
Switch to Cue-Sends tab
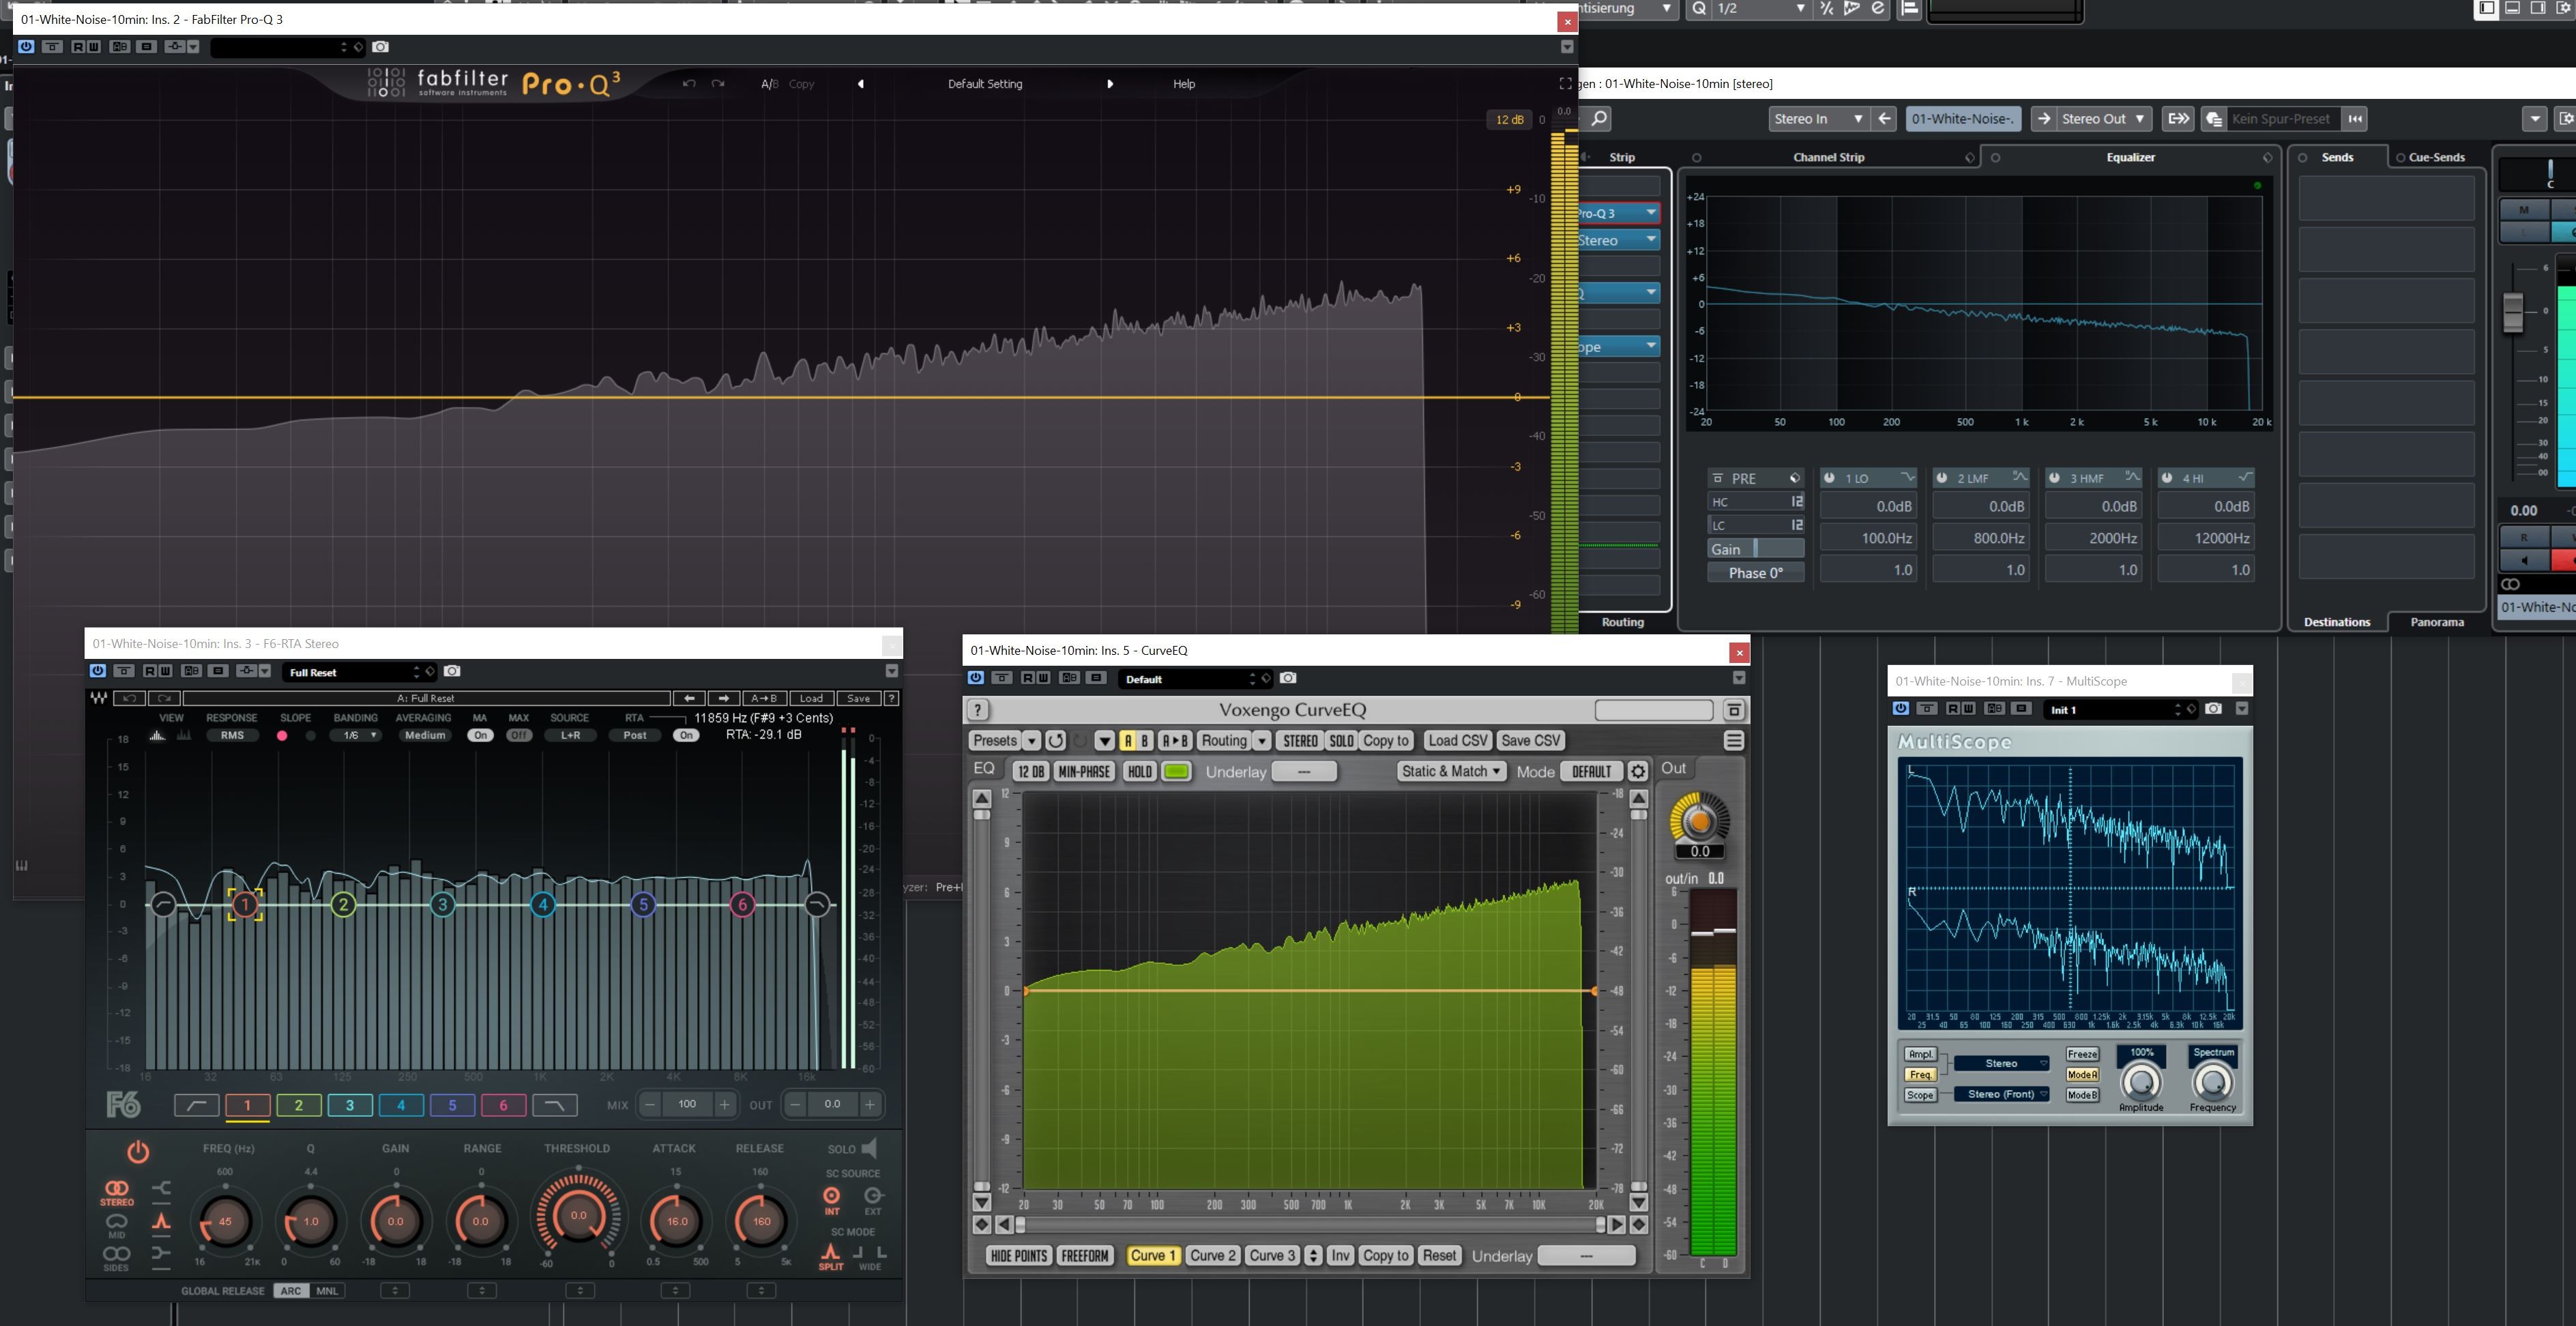(2436, 158)
